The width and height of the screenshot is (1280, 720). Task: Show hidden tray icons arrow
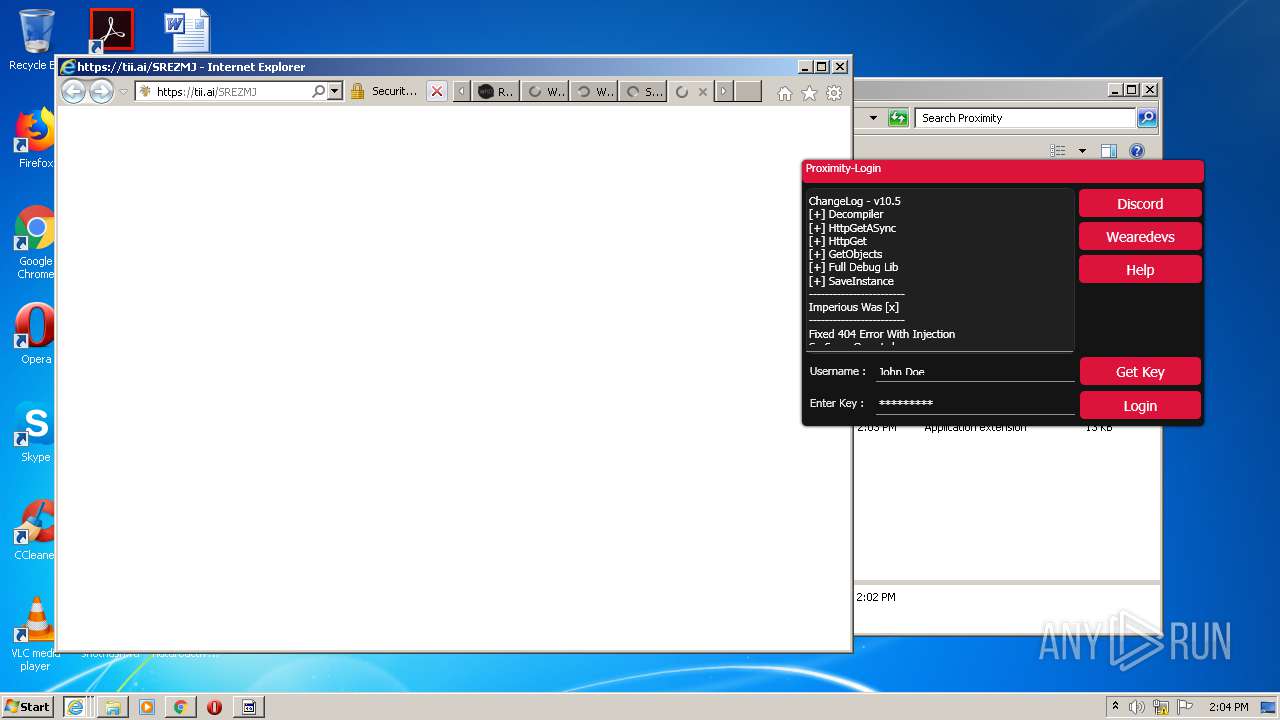(x=1115, y=707)
